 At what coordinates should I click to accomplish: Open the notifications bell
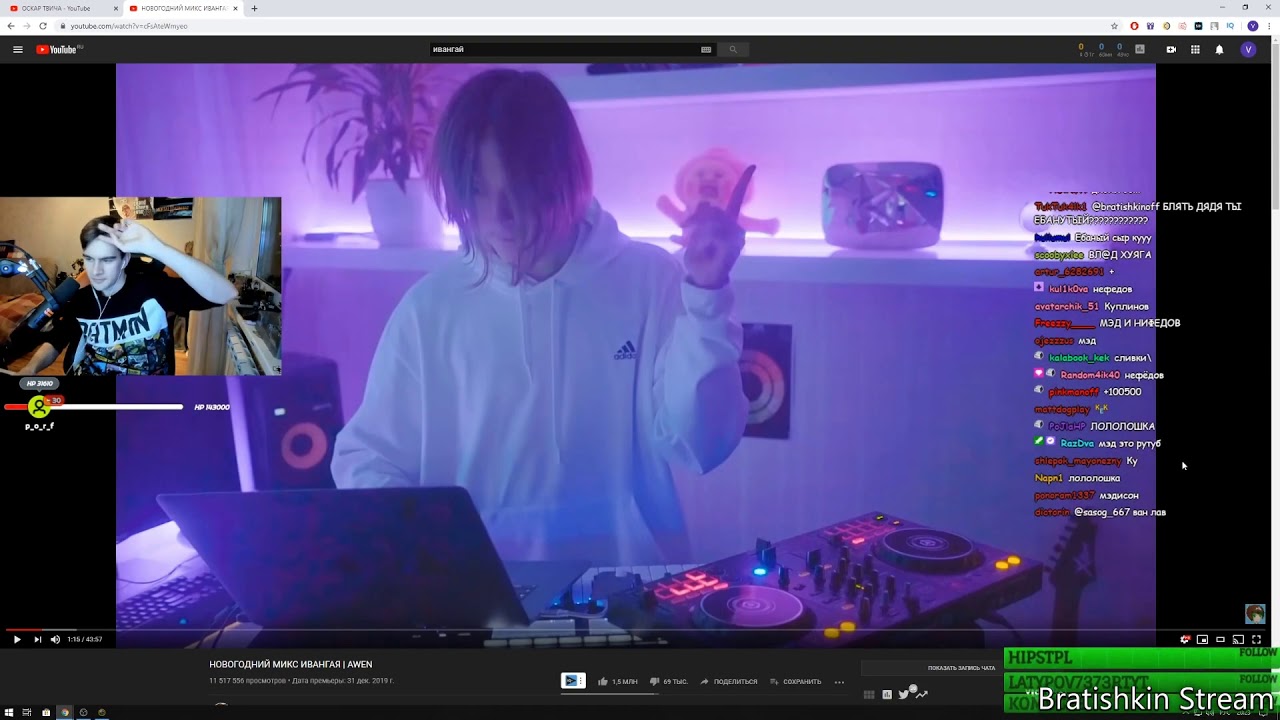(x=1219, y=49)
